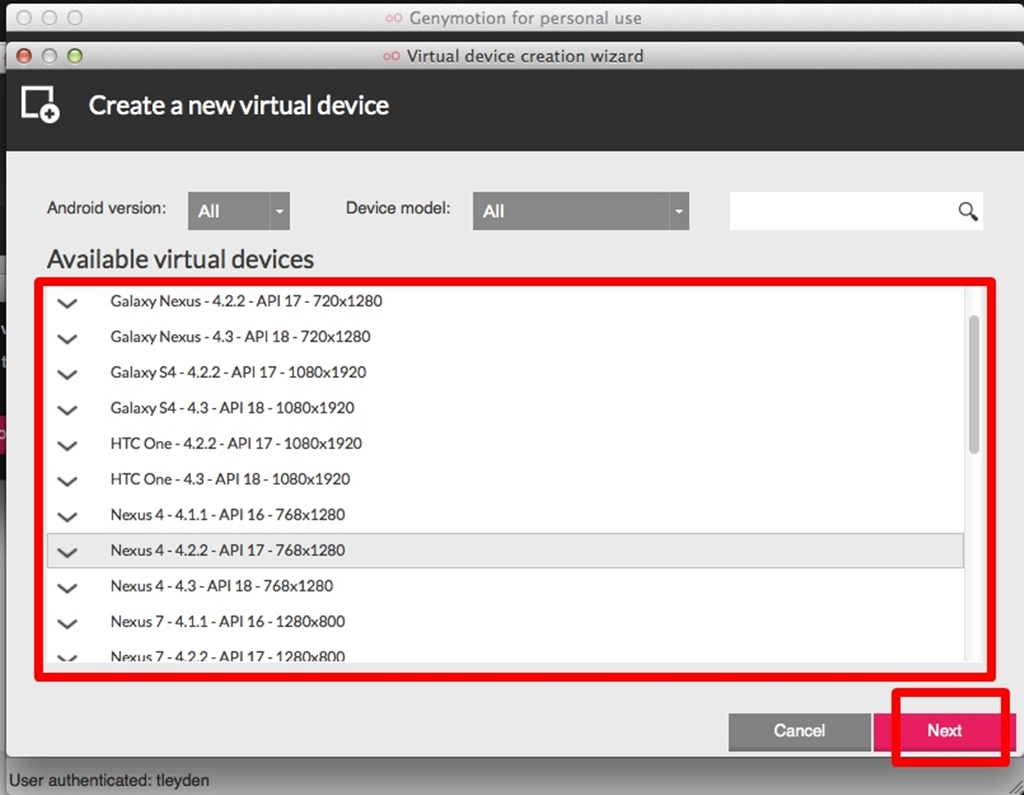Expand HTC One 4.2.2 API 17 chevron
The image size is (1024, 795).
(67, 445)
